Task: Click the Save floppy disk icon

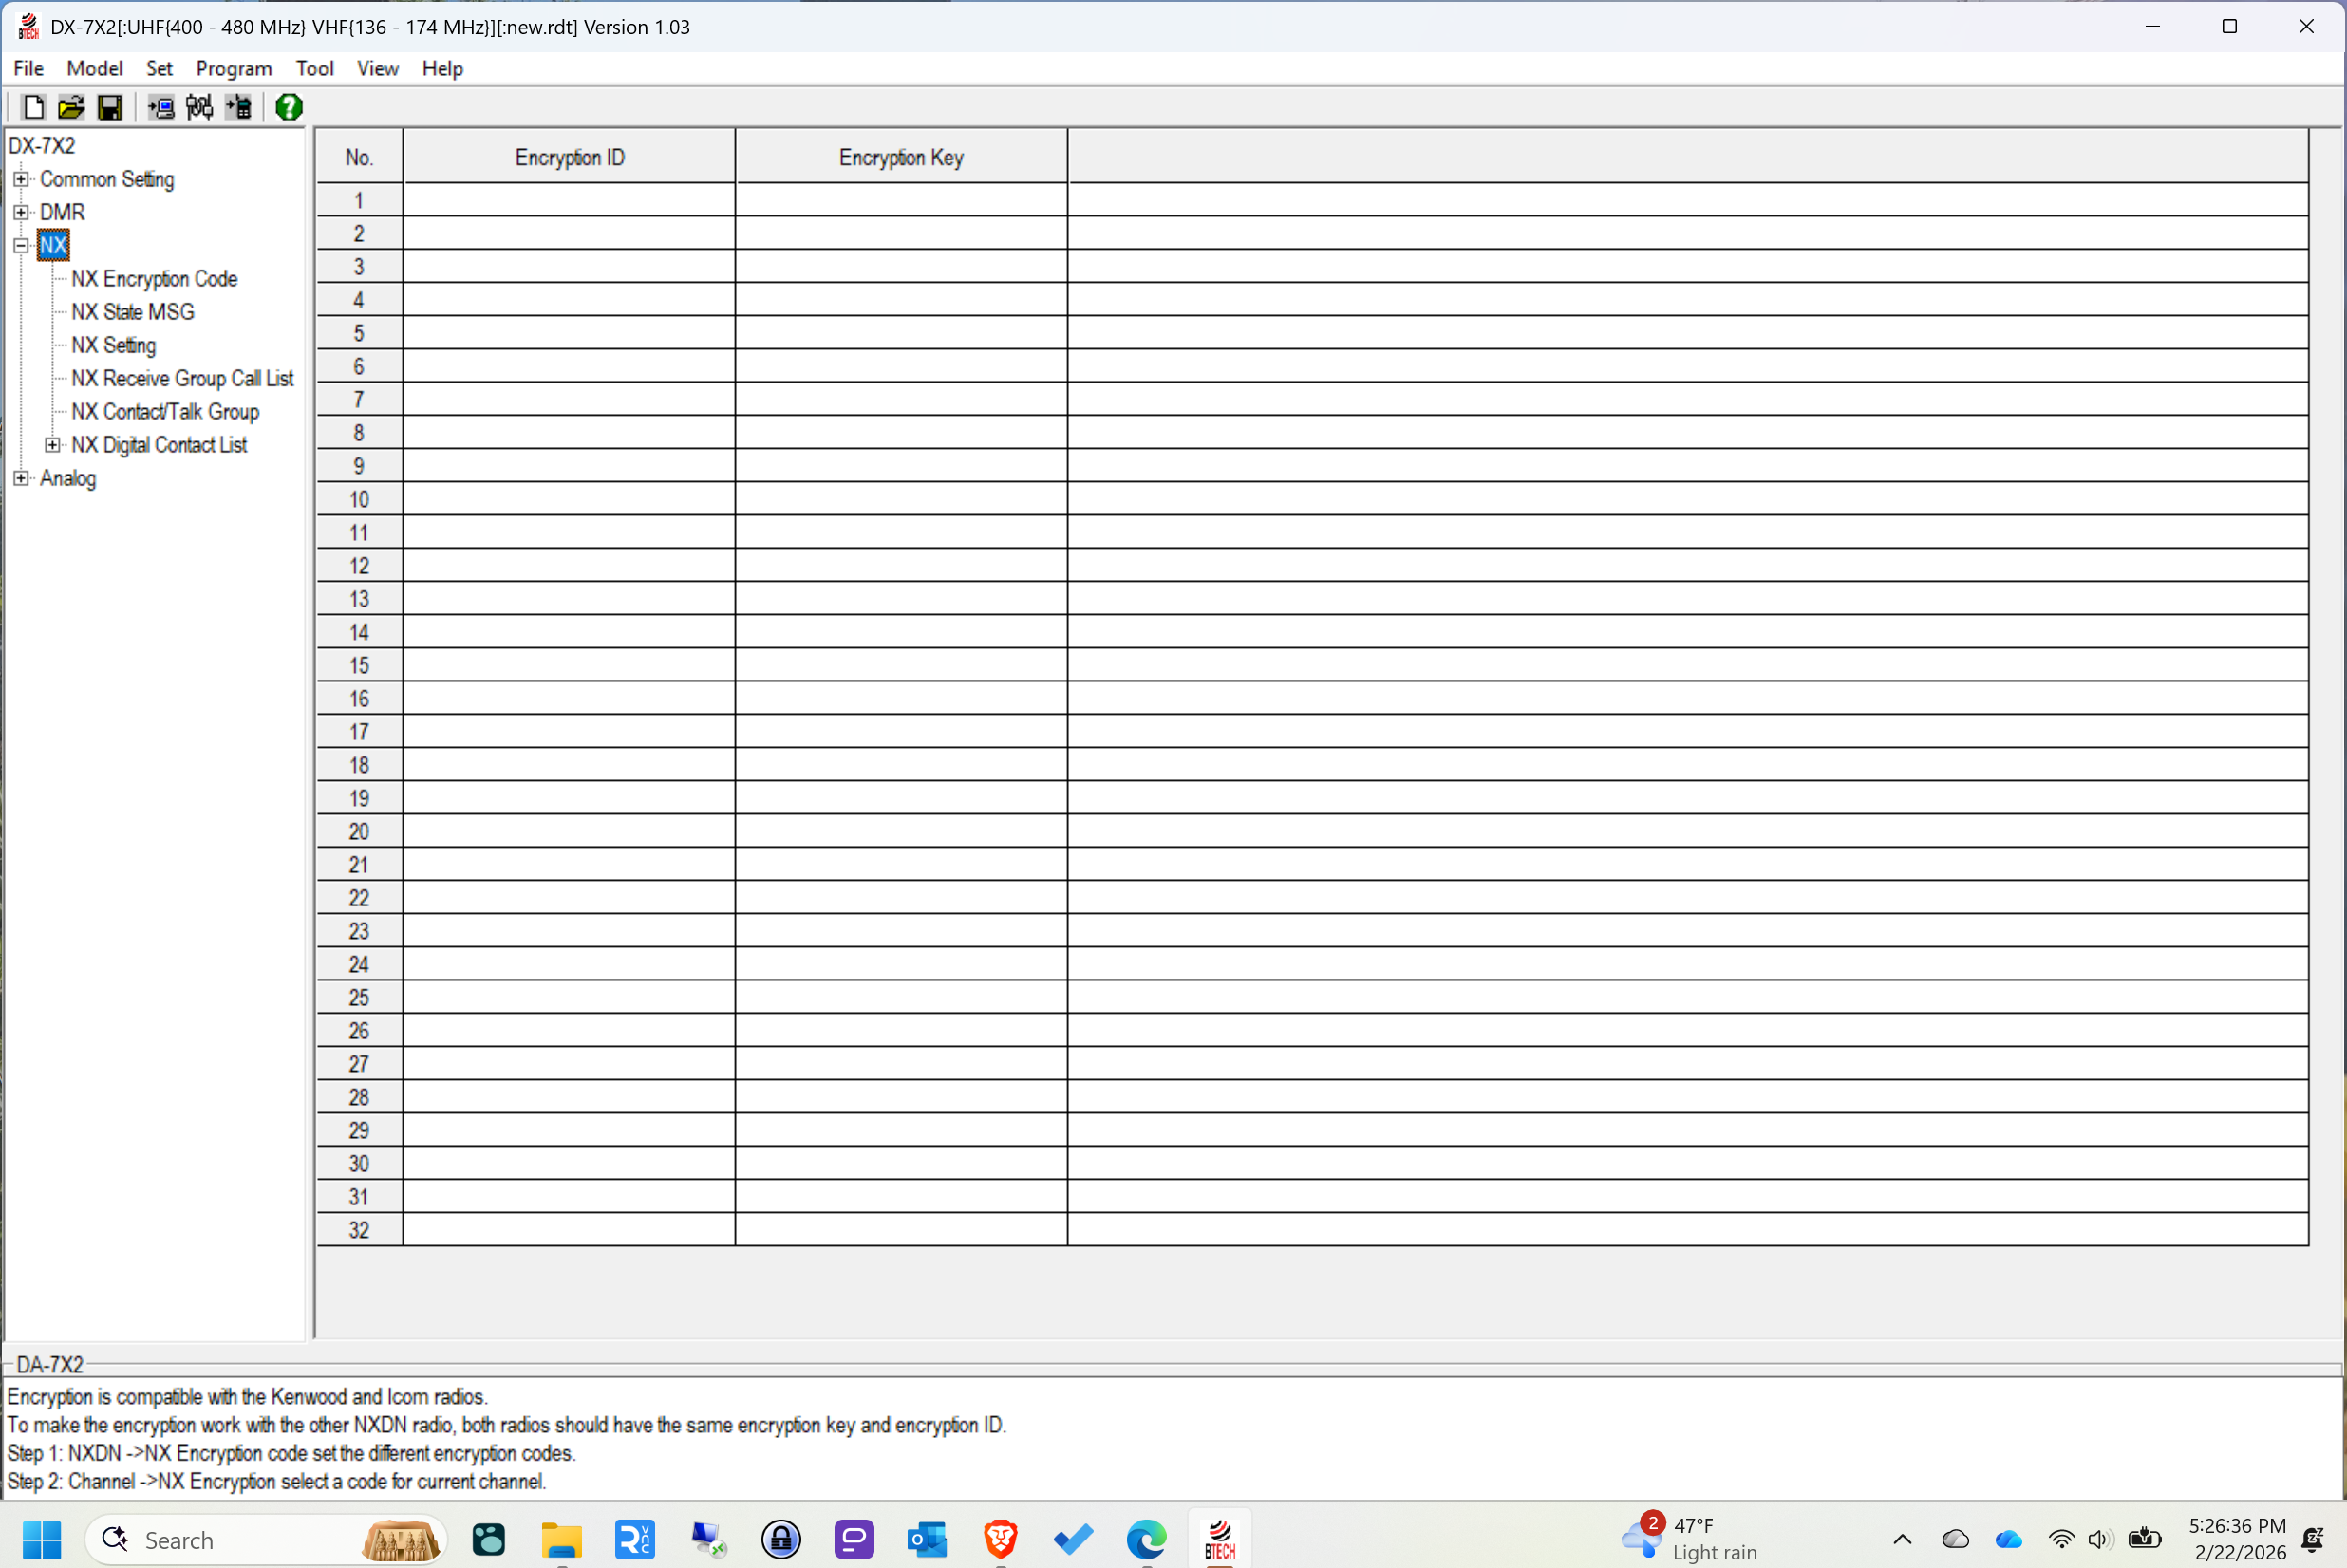Action: coord(109,107)
